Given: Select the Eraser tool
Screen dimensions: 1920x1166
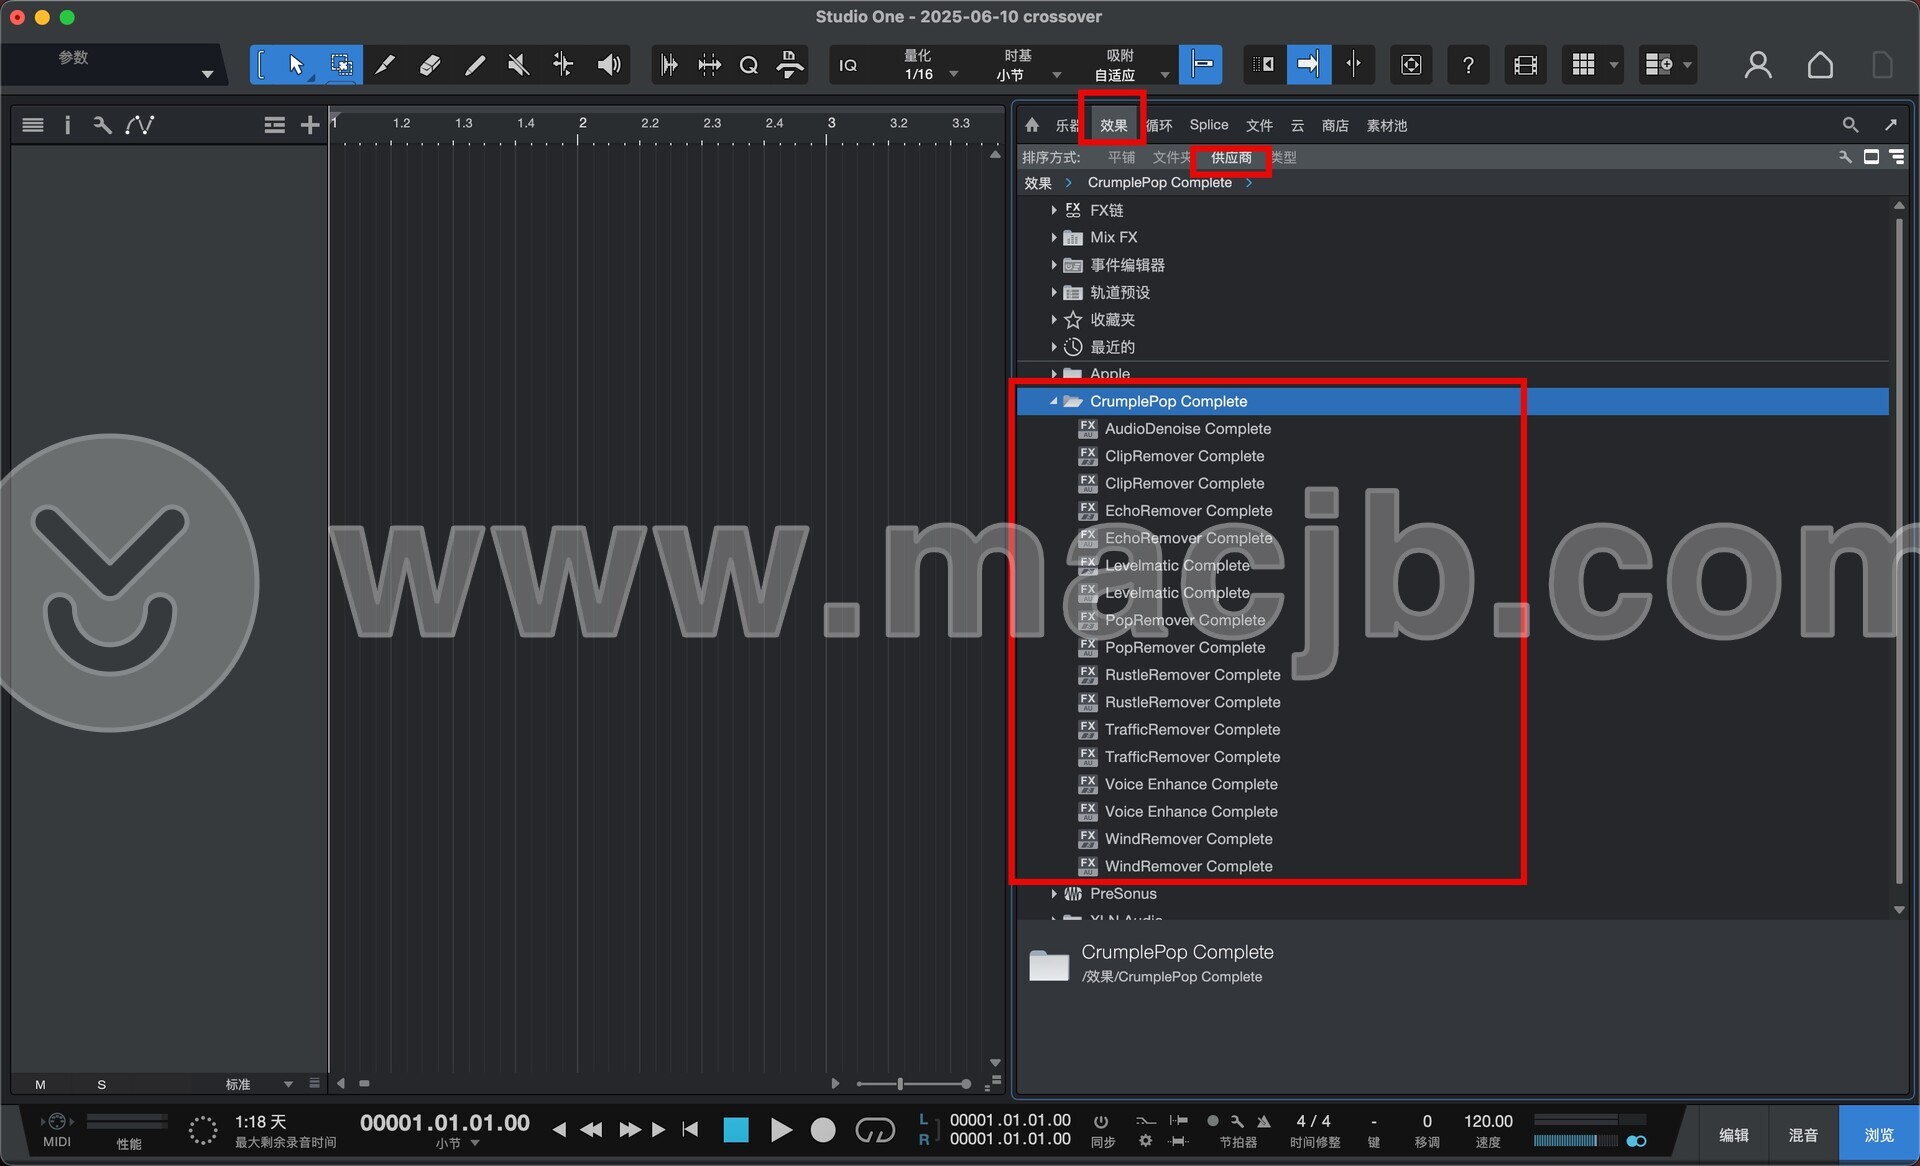Looking at the screenshot, I should (x=430, y=65).
